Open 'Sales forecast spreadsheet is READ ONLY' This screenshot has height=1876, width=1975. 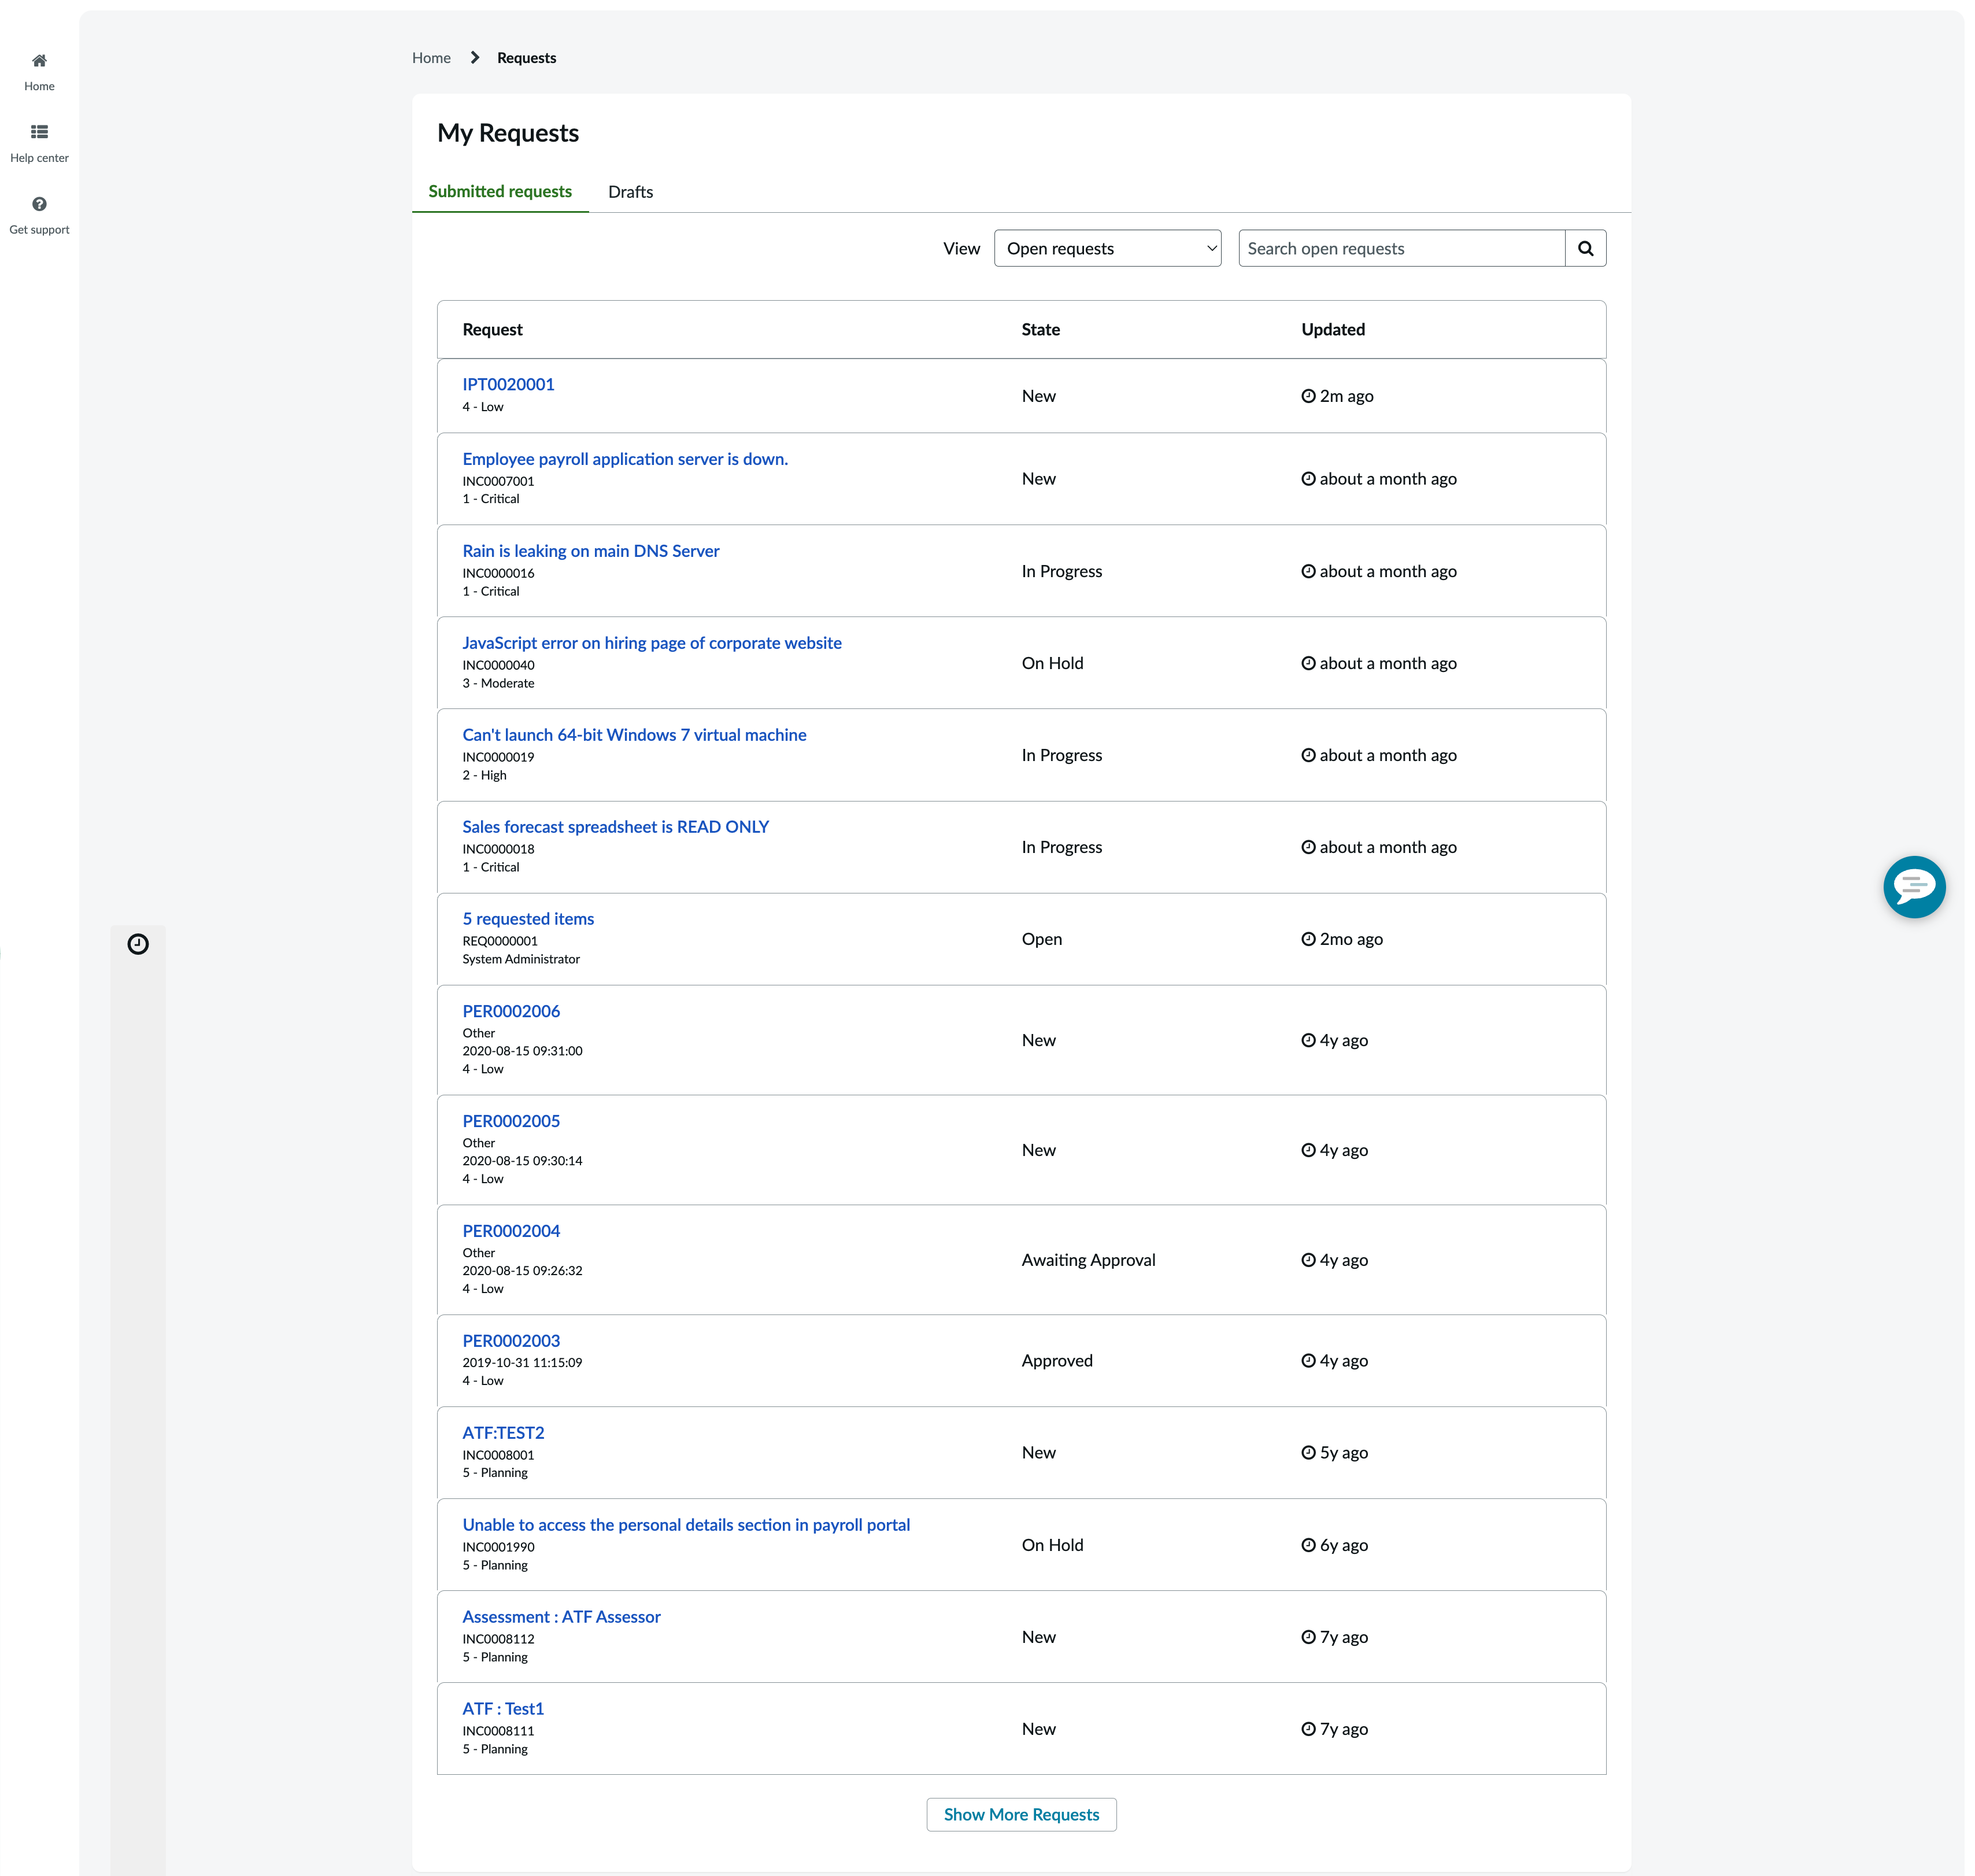(x=615, y=827)
